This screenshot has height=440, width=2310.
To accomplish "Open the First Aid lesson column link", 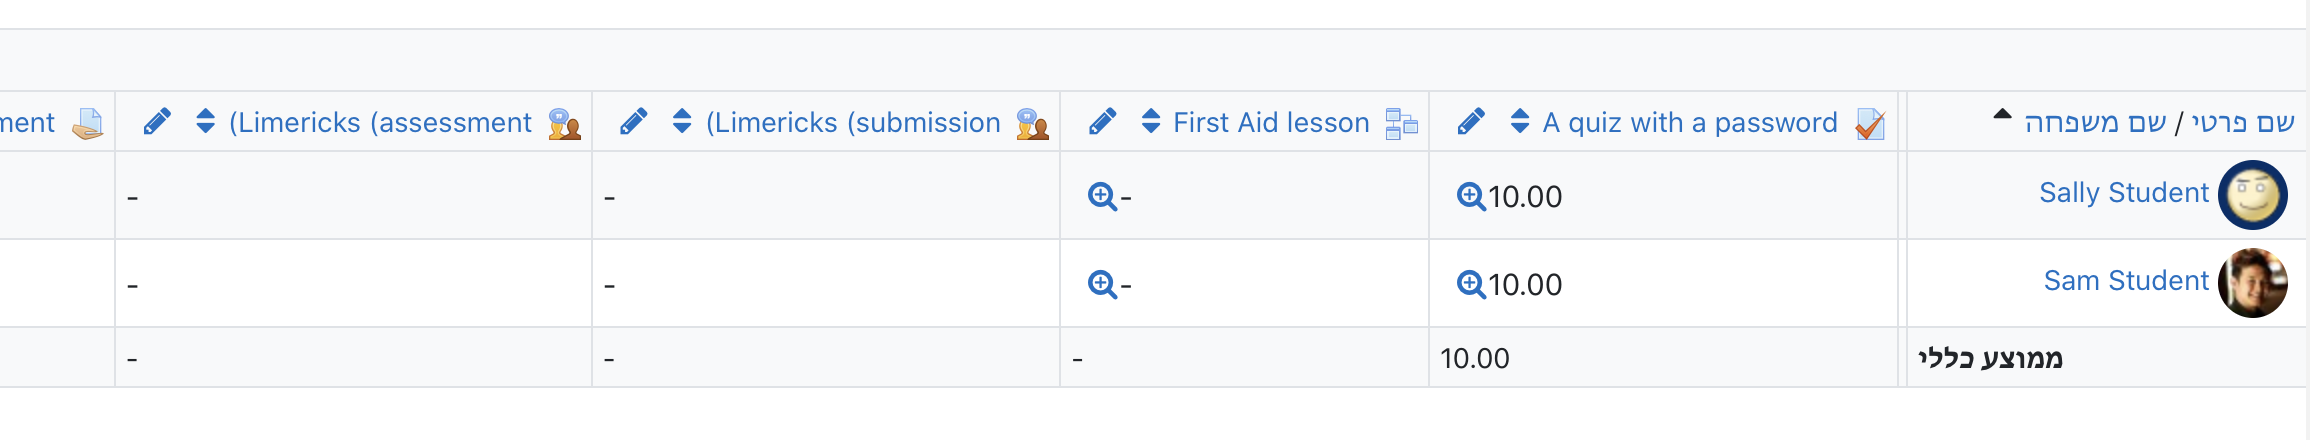I will (1271, 123).
